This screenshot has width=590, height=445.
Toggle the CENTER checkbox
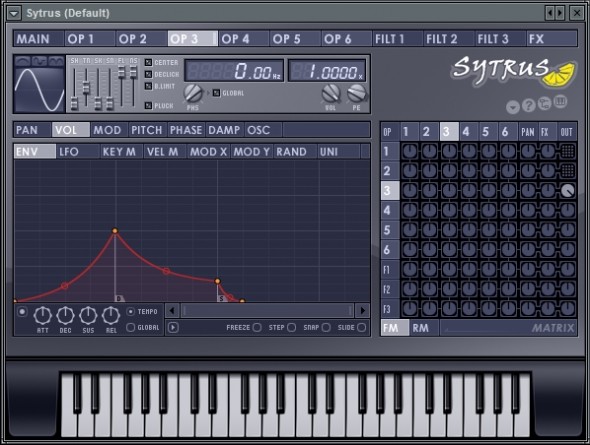[x=149, y=62]
